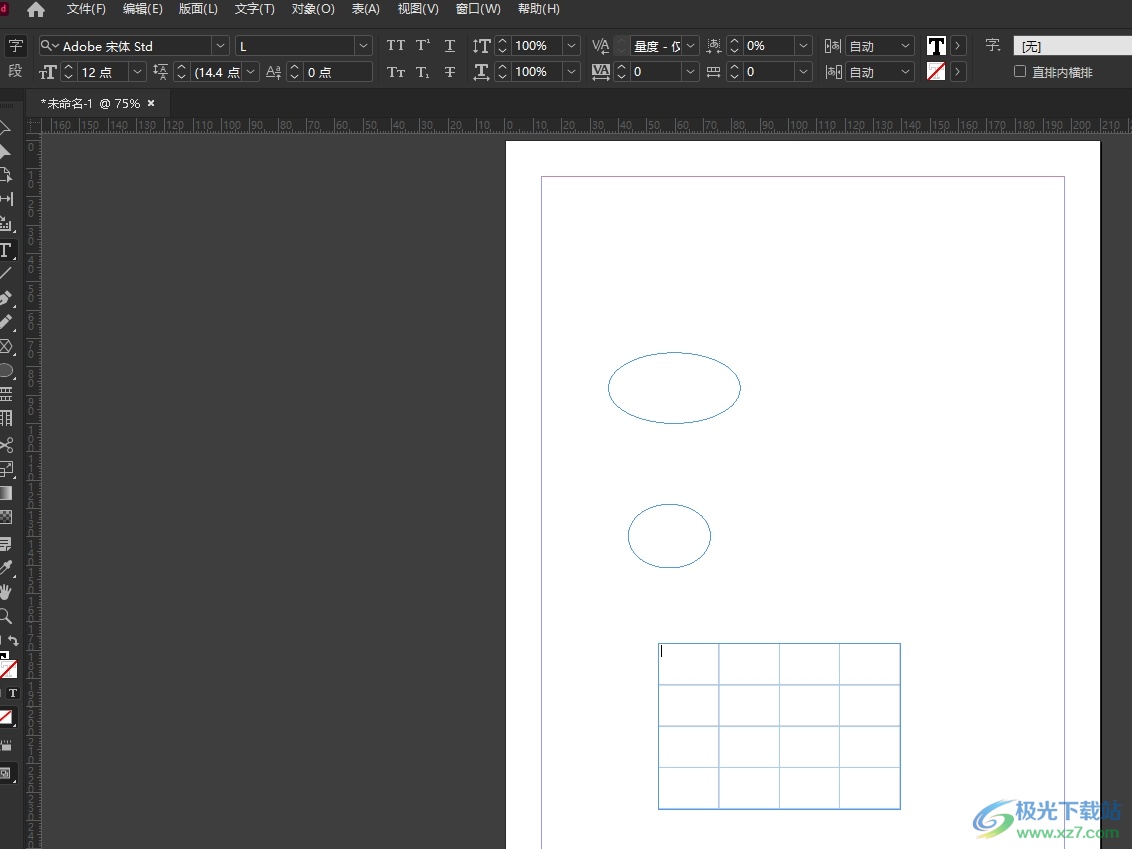Viewport: 1132px width, 849px height.
Task: Select the Type tool in the toolbox
Action: click(6, 250)
